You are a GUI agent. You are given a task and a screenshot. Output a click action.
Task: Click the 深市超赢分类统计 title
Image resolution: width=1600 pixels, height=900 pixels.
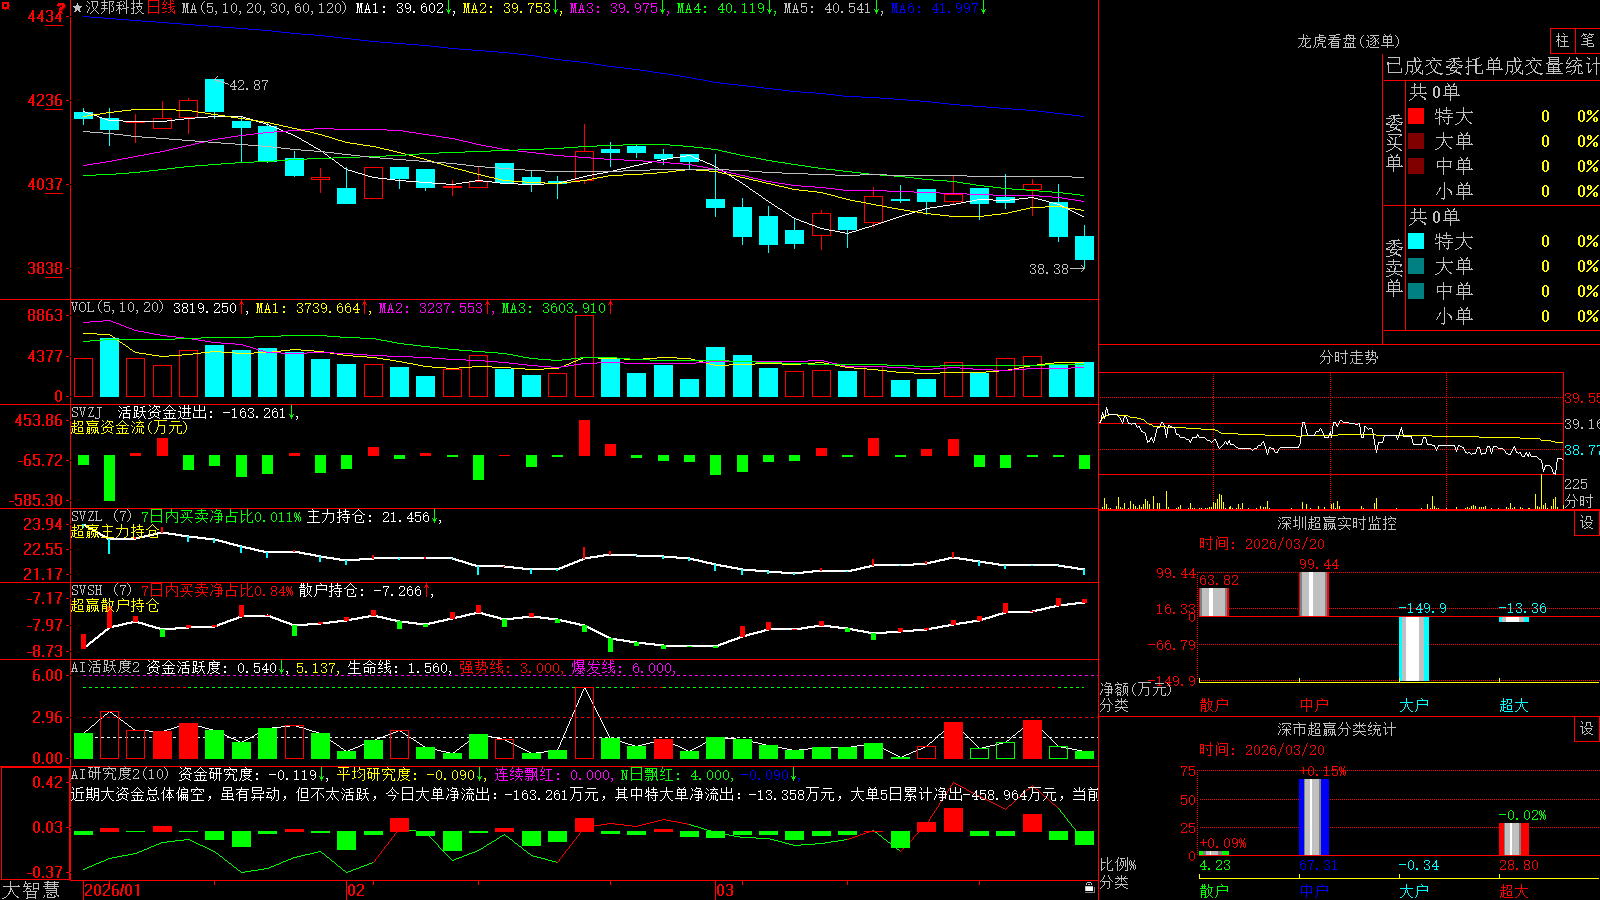click(1337, 729)
